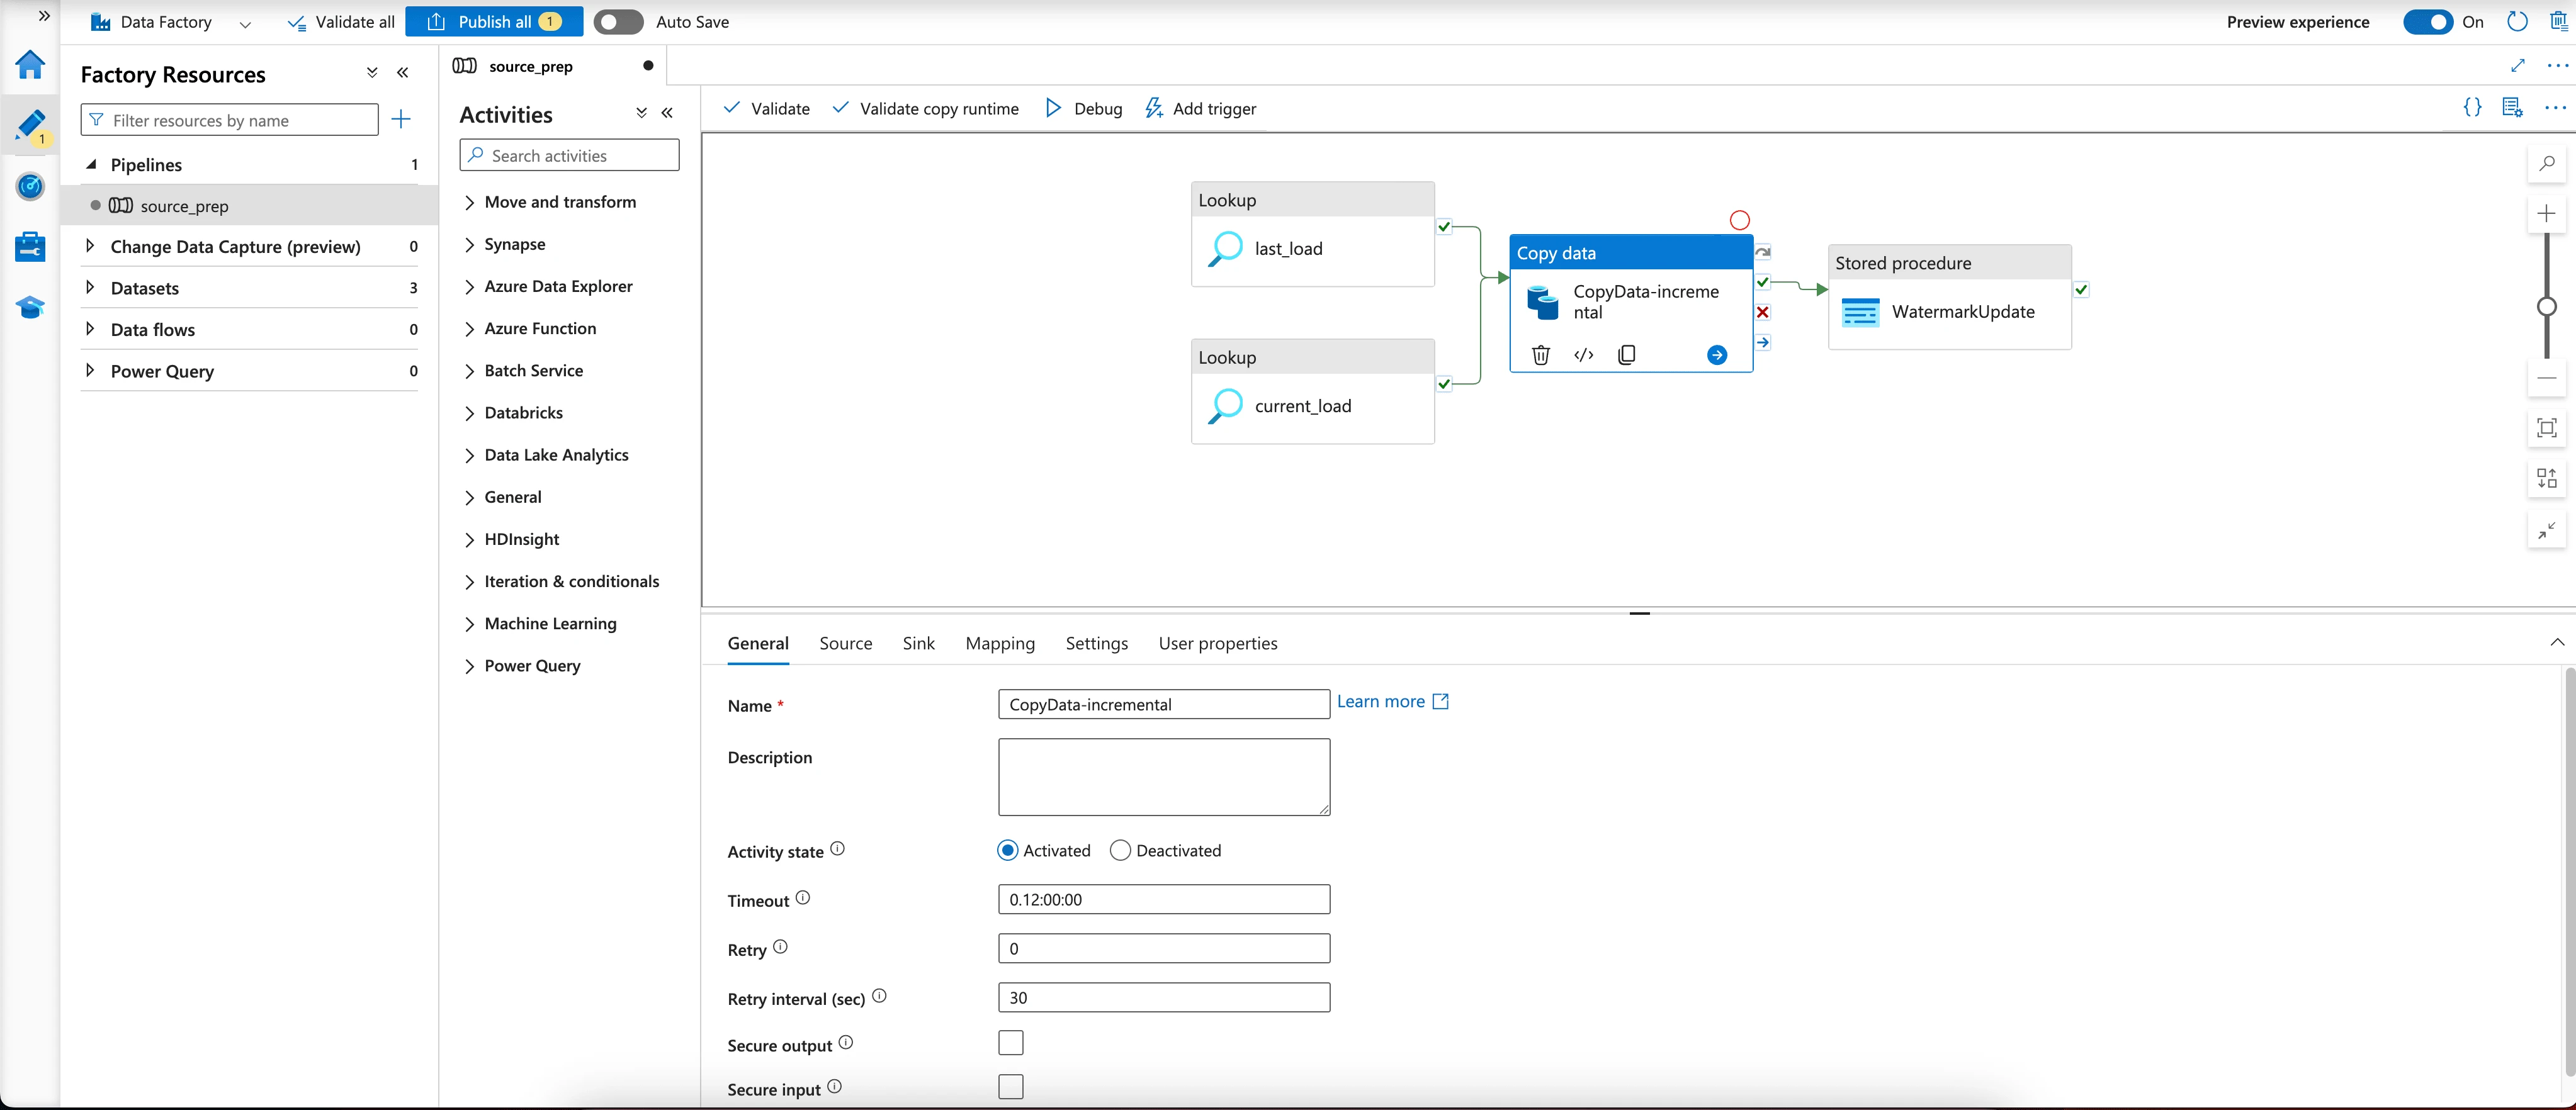The width and height of the screenshot is (2576, 1110).
Task: Clone the Copy data activity via copy icon
Action: coord(1626,355)
